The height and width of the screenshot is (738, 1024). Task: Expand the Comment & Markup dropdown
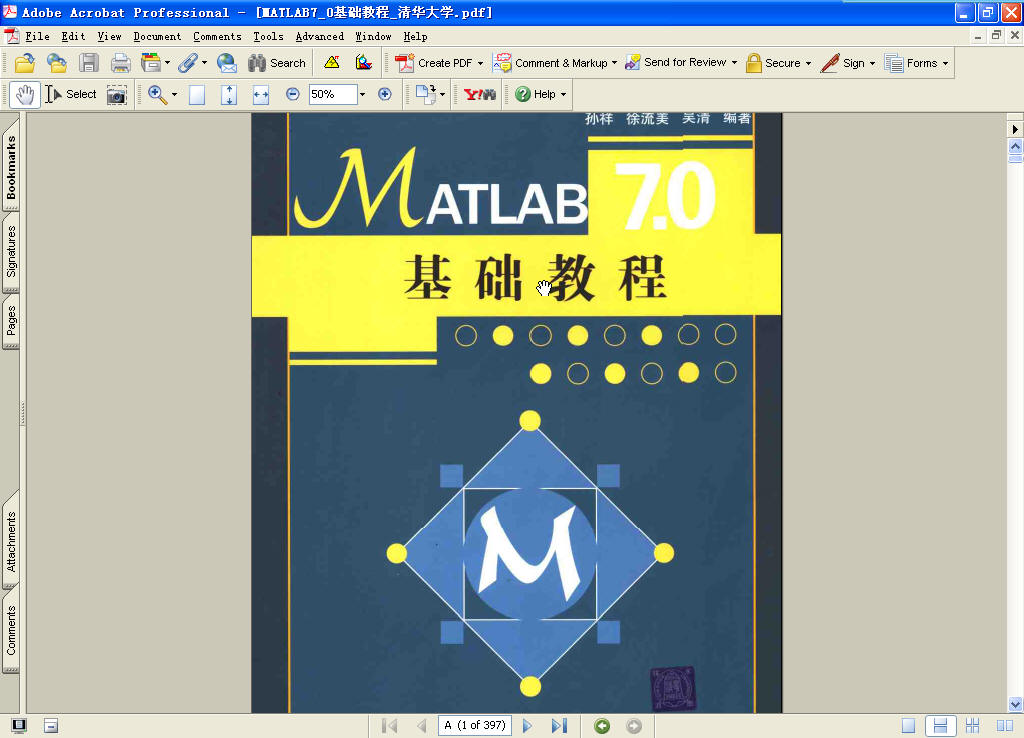tap(615, 63)
